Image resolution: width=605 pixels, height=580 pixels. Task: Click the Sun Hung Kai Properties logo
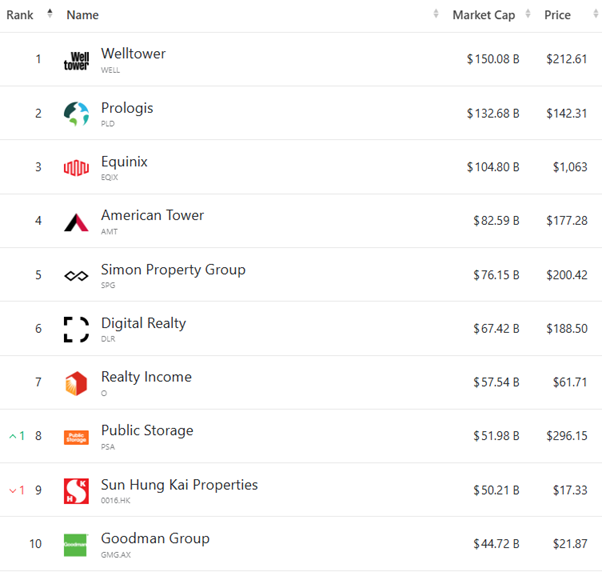click(76, 491)
